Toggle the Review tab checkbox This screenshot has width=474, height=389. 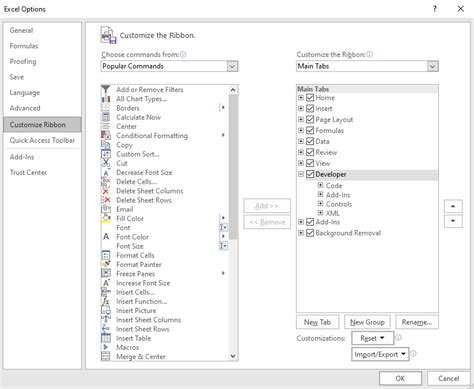(310, 152)
